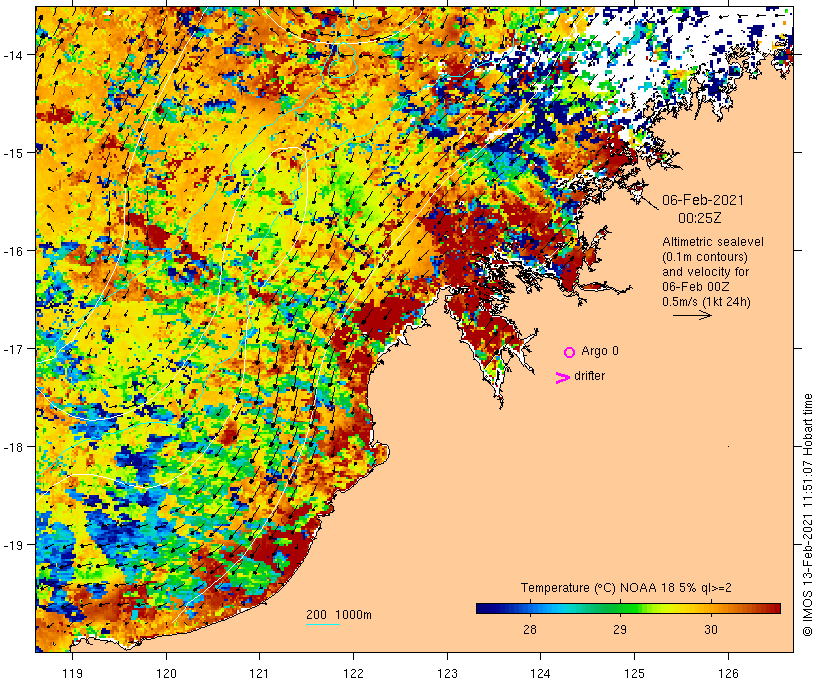Click the latitude label '-16'
This screenshot has height=680, width=820.
point(13,251)
